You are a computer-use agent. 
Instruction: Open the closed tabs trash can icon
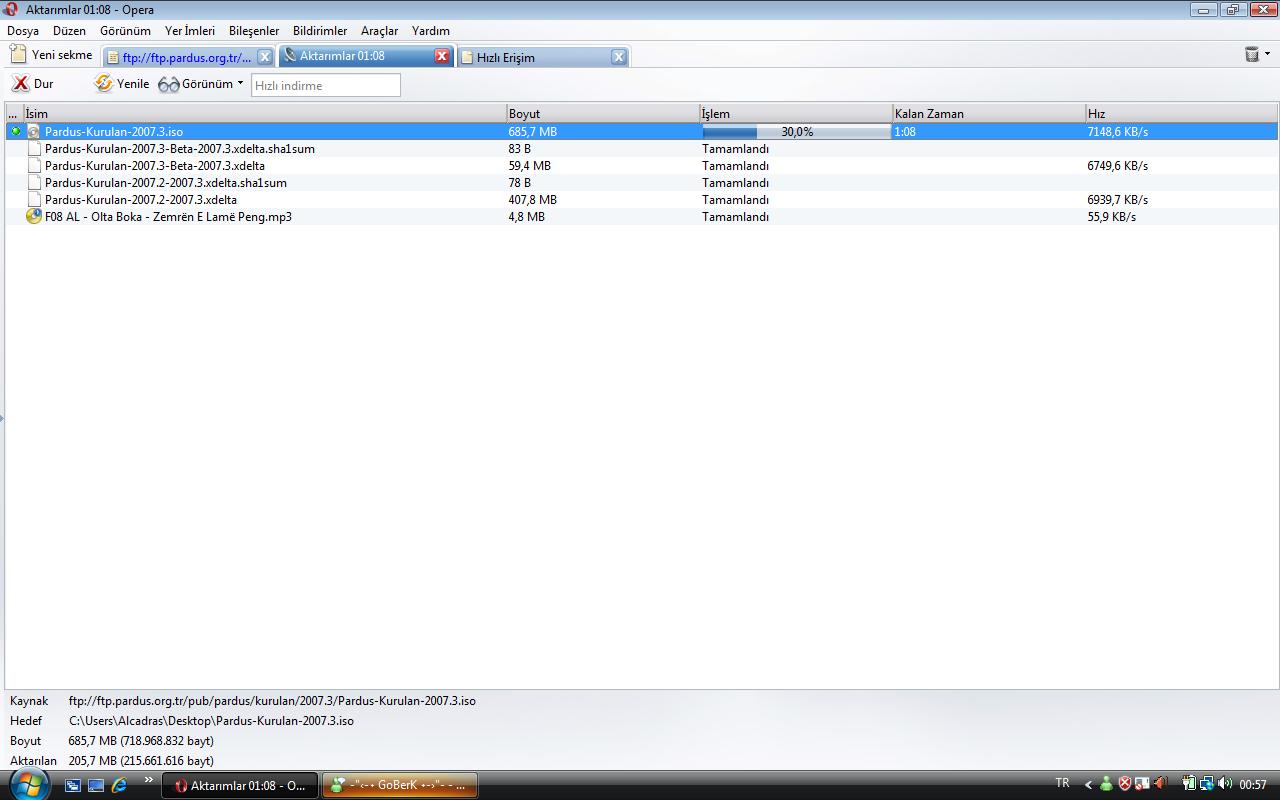point(1251,54)
